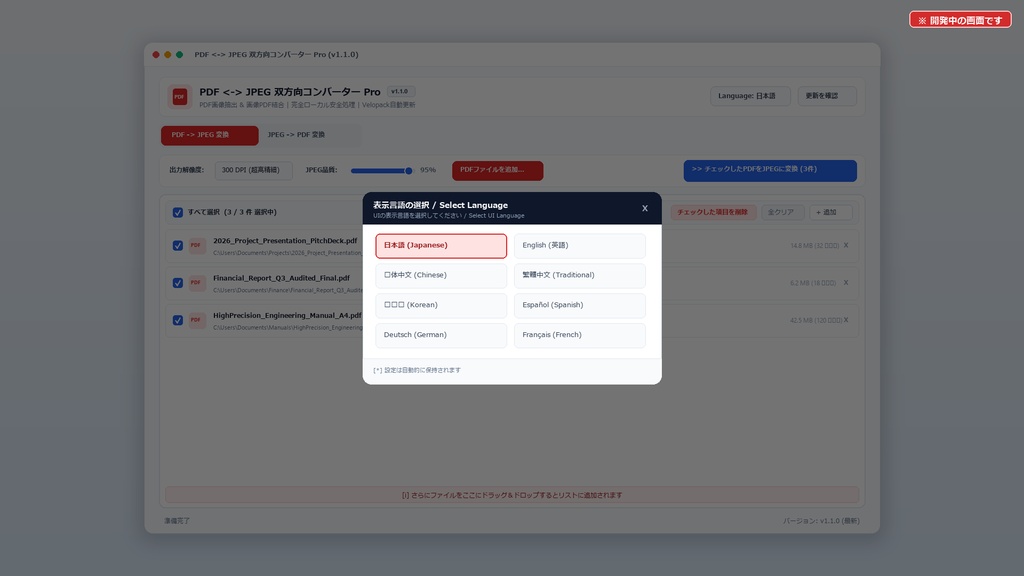Choose English (英語) as the language
The height and width of the screenshot is (576, 1024).
coord(579,246)
